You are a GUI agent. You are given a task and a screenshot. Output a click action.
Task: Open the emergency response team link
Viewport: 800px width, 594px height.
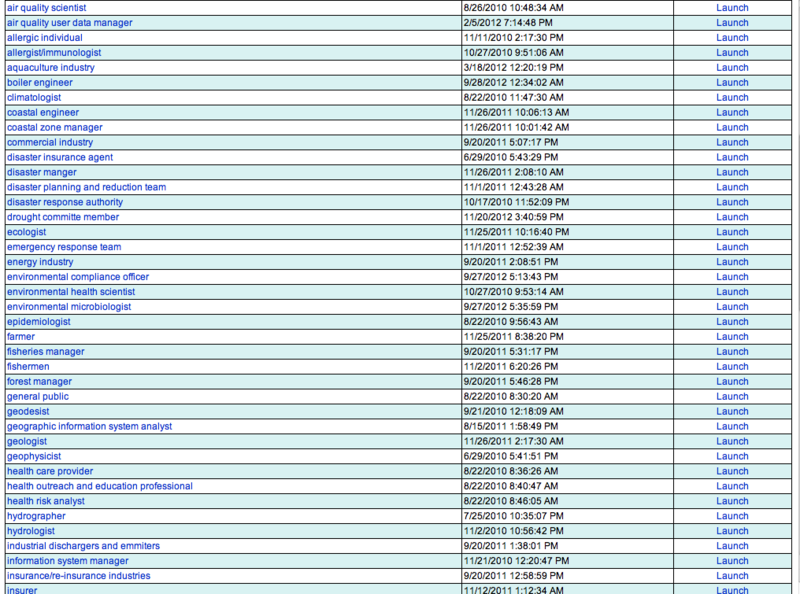click(64, 247)
